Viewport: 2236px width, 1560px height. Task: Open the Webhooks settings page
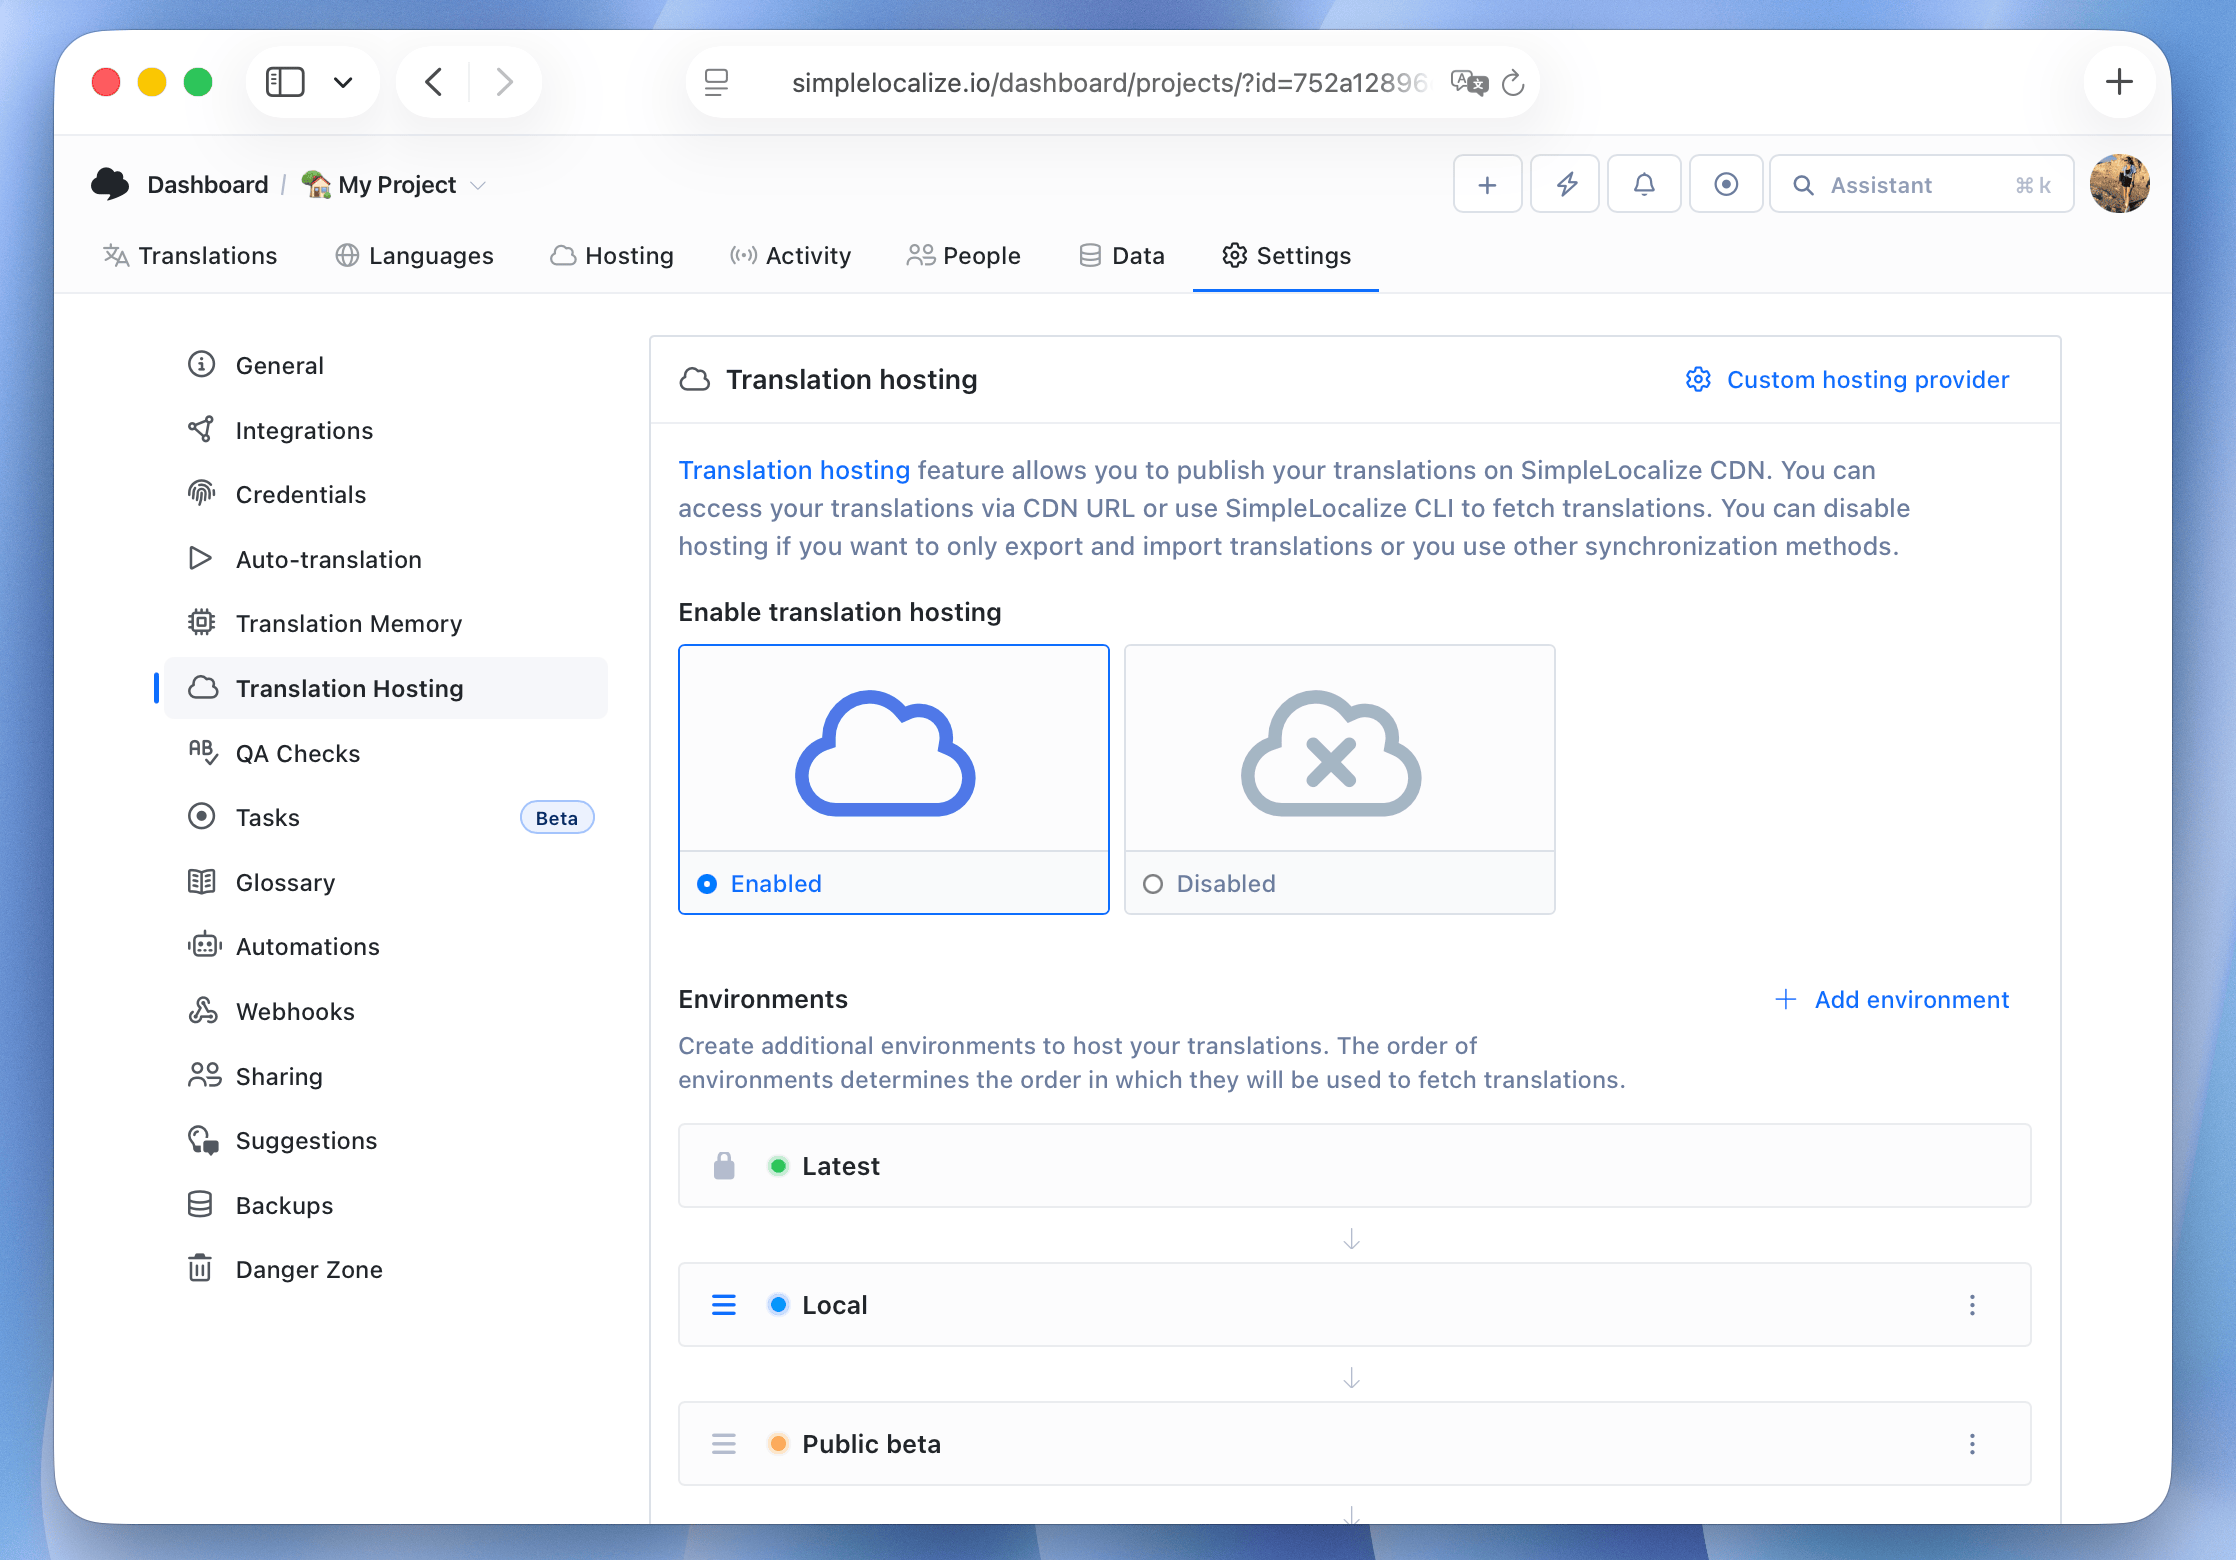295,1011
